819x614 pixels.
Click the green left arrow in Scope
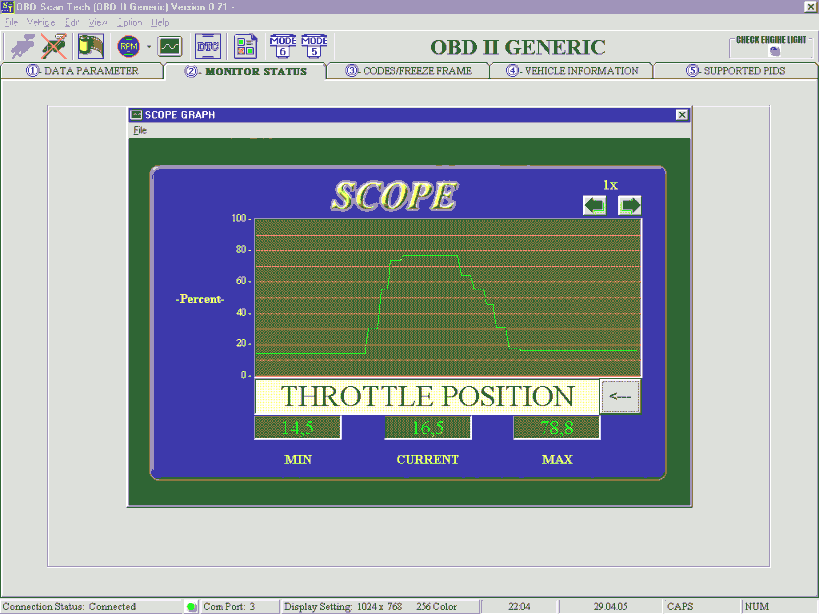[595, 205]
